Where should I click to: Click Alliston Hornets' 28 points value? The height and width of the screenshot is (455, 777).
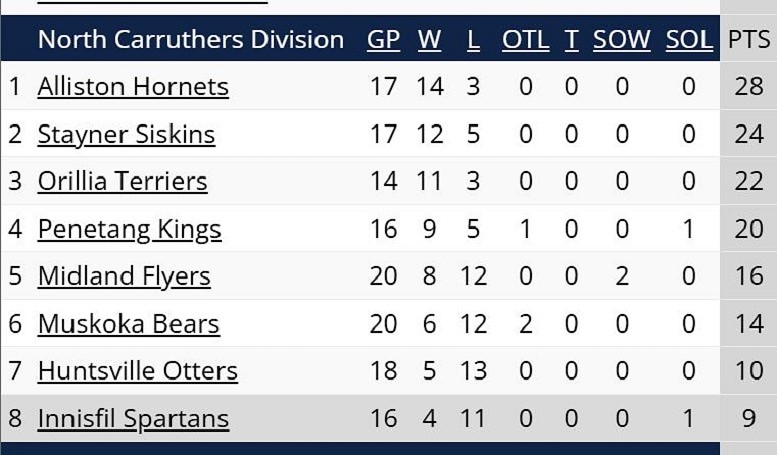click(749, 87)
